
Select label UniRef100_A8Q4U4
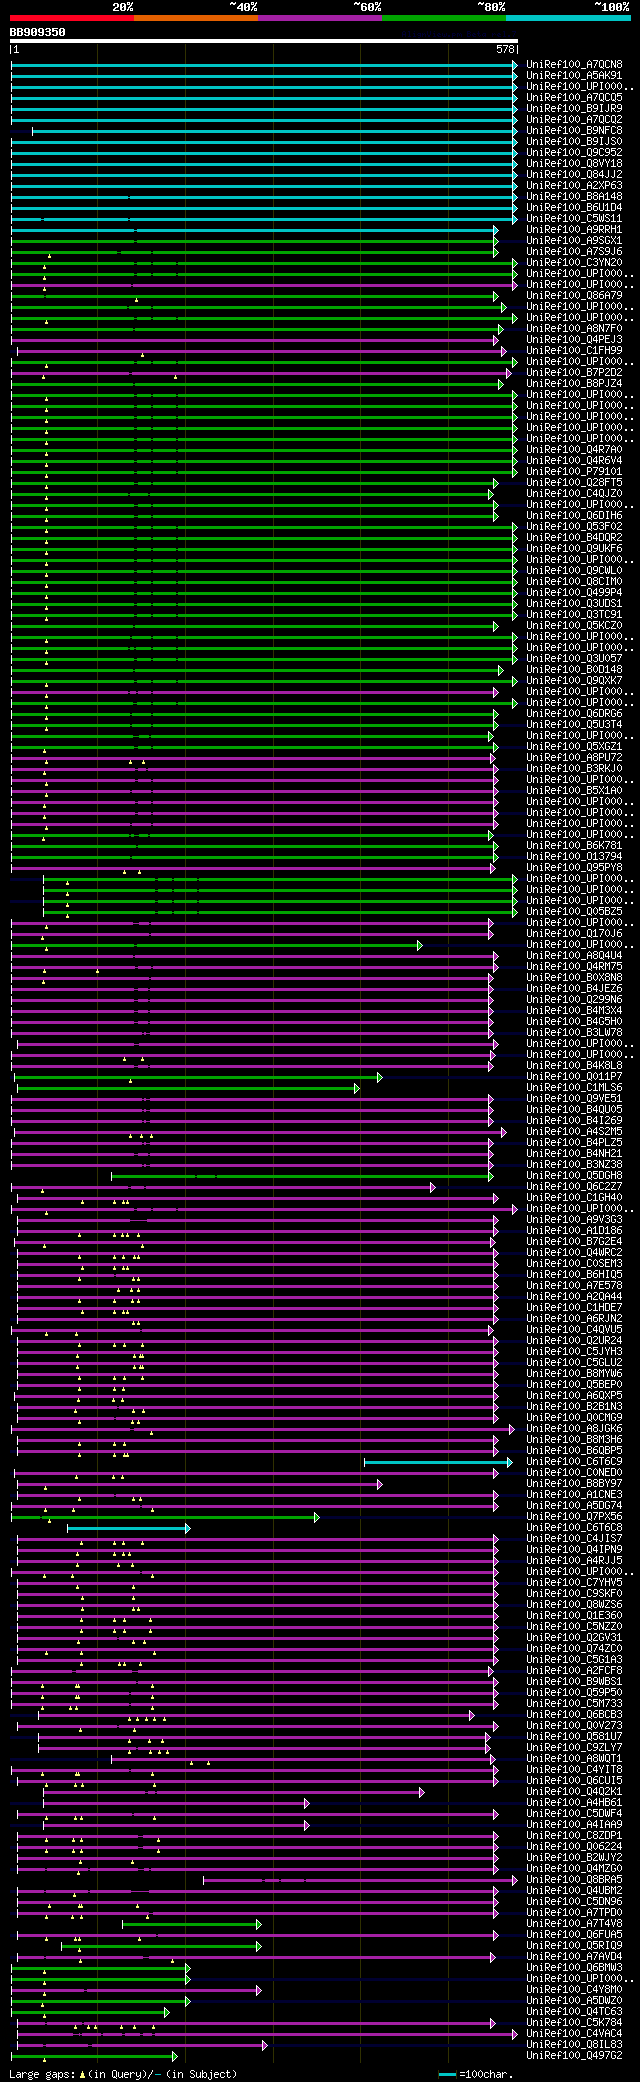[x=574, y=956]
